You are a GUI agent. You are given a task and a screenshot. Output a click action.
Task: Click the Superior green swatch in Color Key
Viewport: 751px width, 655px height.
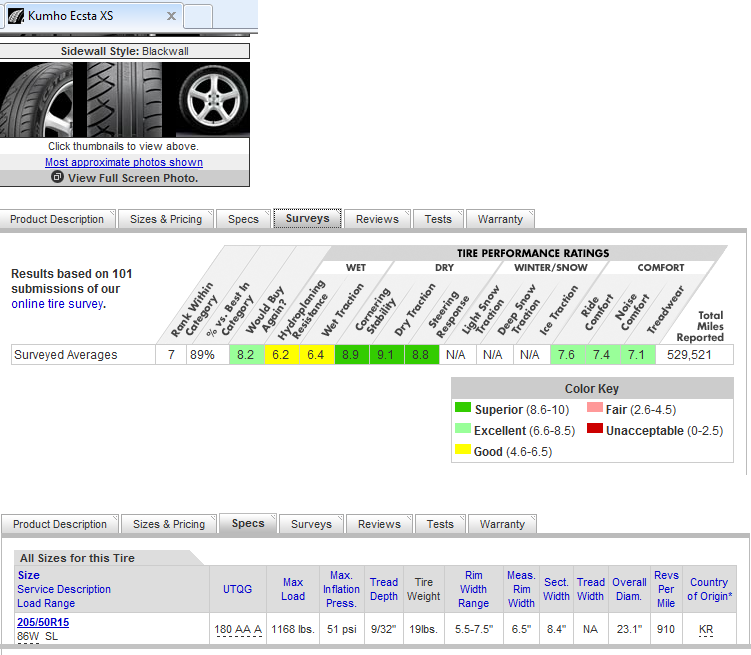(x=462, y=408)
